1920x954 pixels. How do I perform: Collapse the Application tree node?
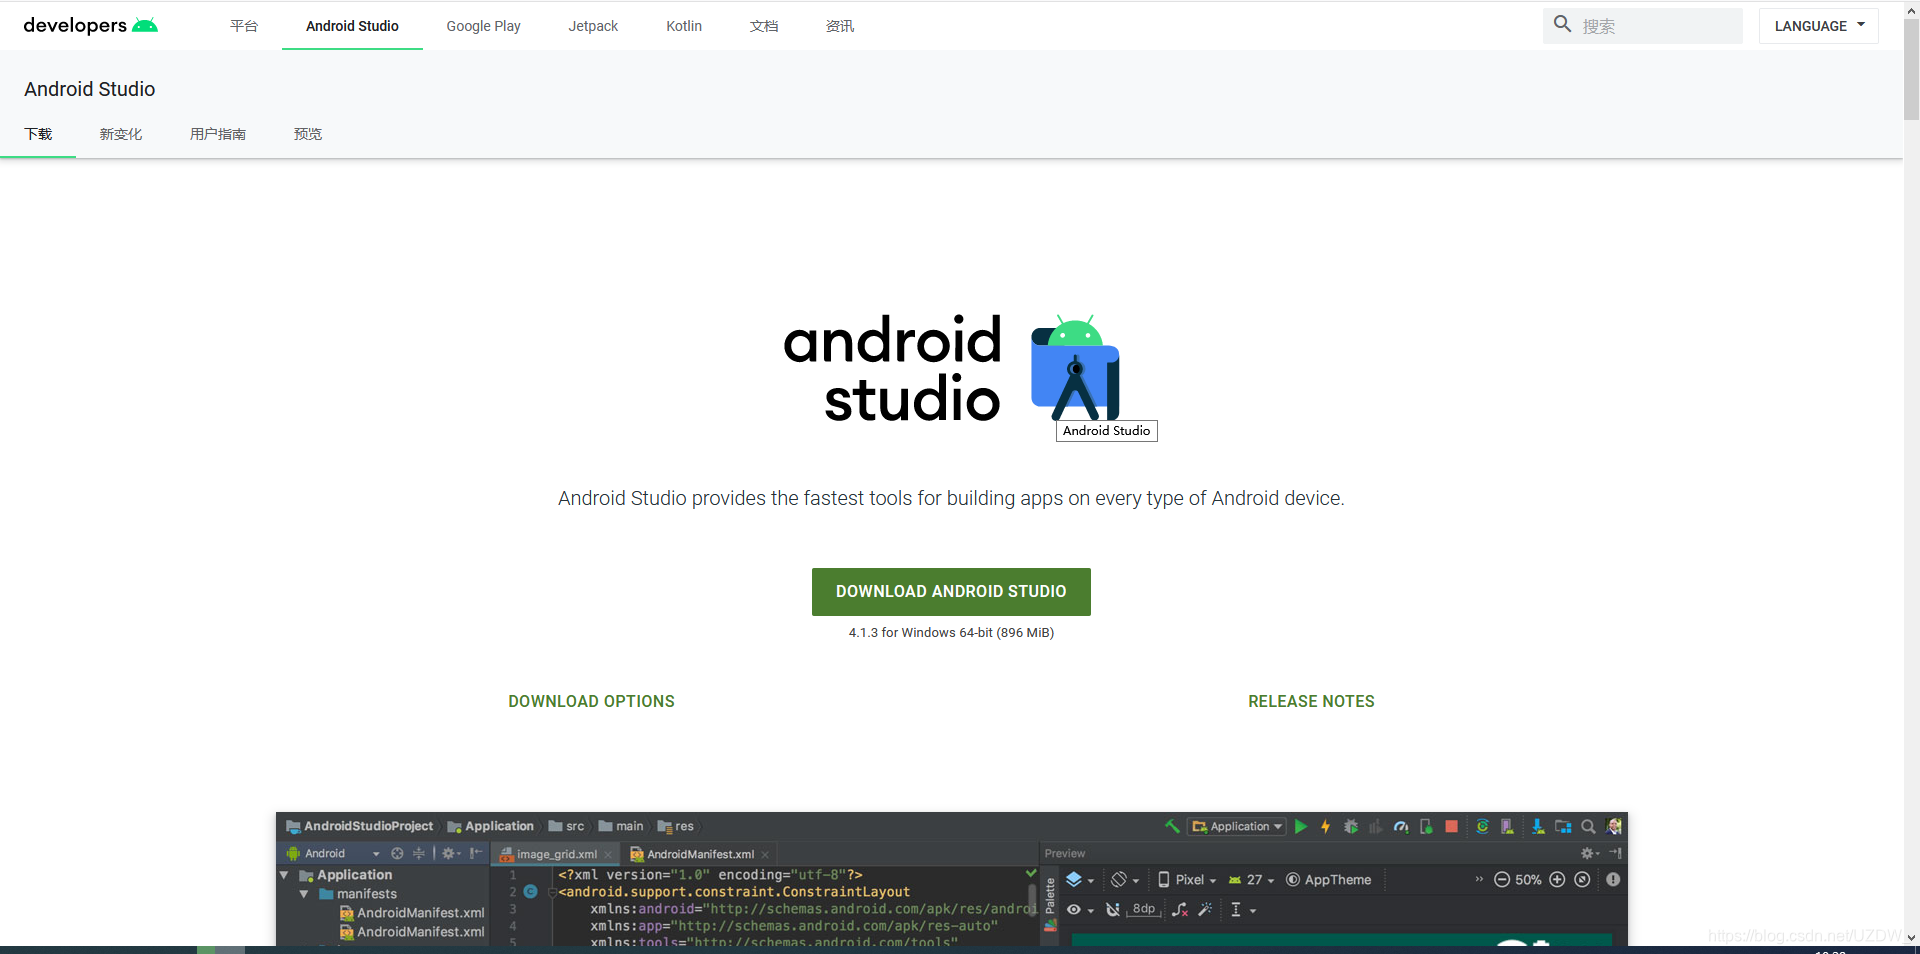tap(284, 875)
